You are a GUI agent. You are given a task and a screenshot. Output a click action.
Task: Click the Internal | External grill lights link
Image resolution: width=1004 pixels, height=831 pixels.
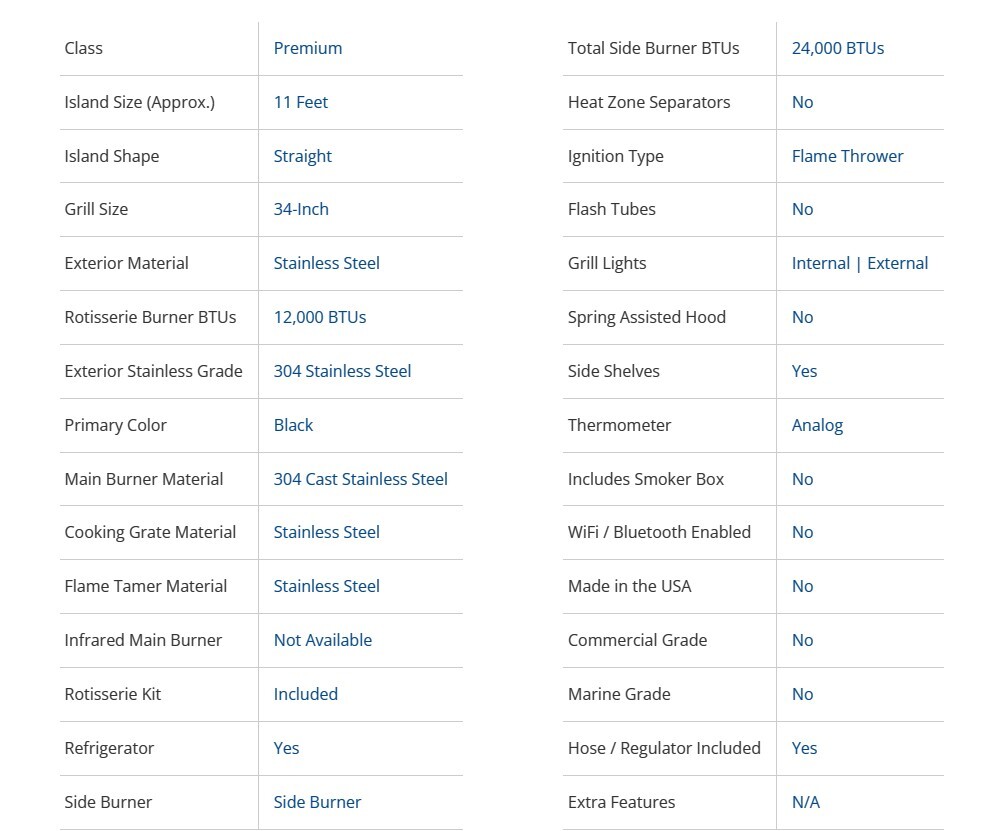(x=859, y=263)
